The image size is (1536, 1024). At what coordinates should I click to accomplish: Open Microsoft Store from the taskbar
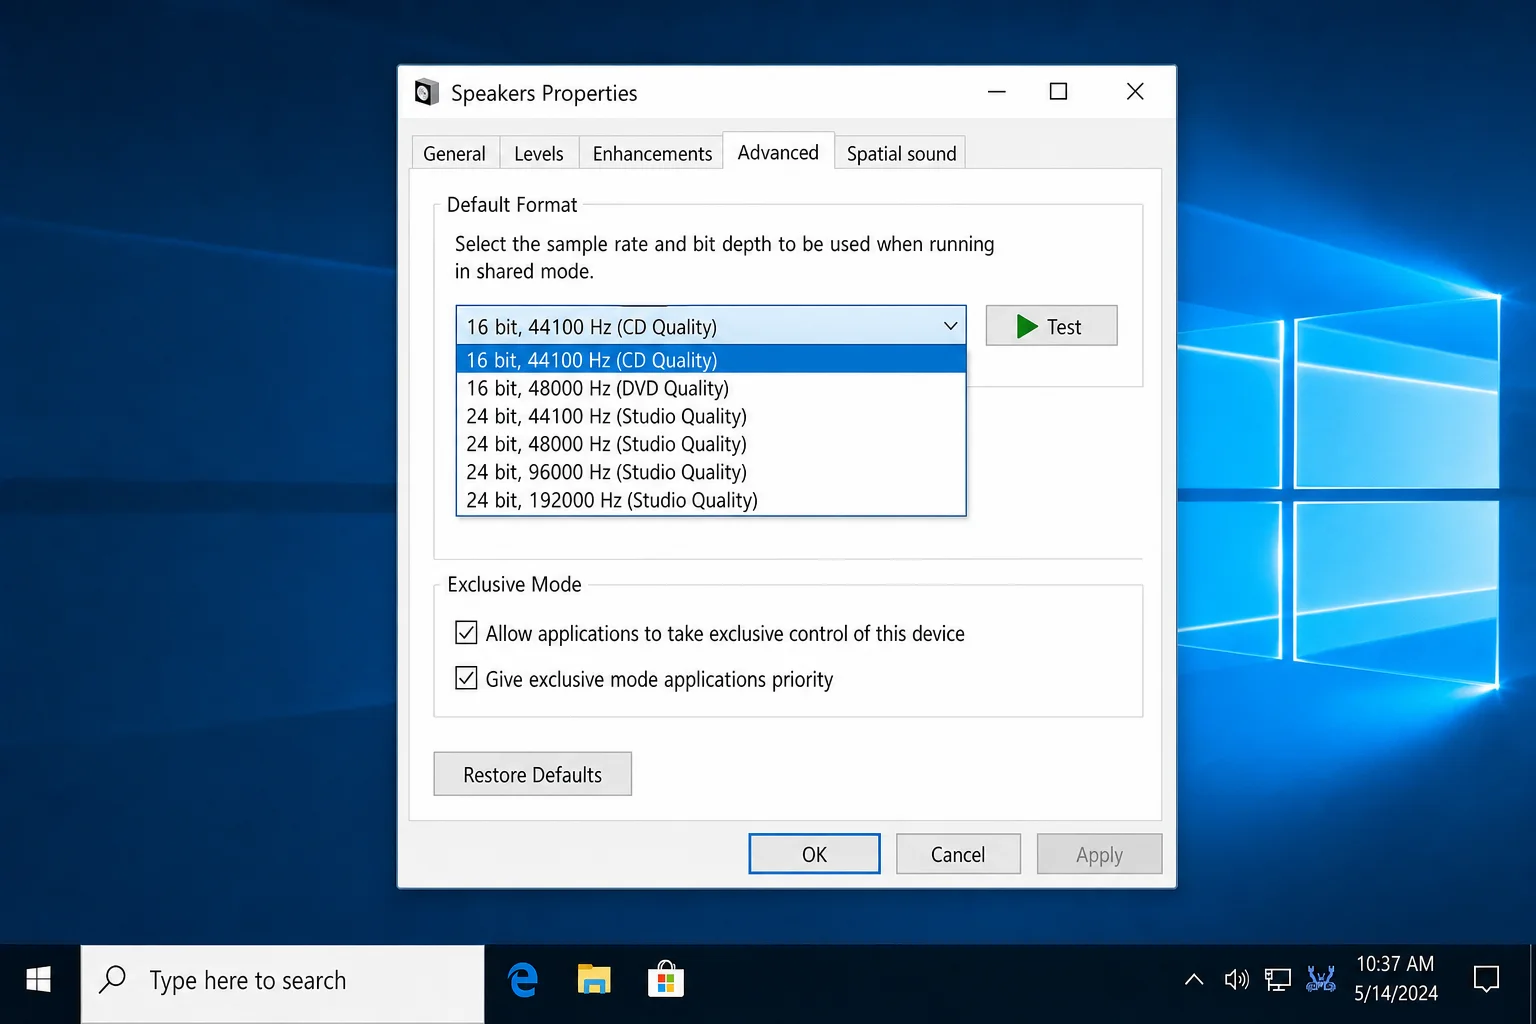(666, 980)
